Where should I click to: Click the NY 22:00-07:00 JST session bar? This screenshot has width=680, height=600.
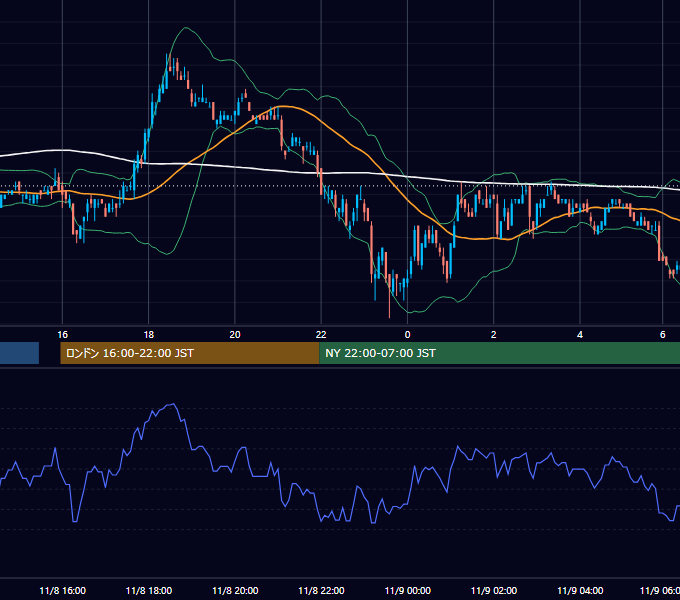(500, 353)
